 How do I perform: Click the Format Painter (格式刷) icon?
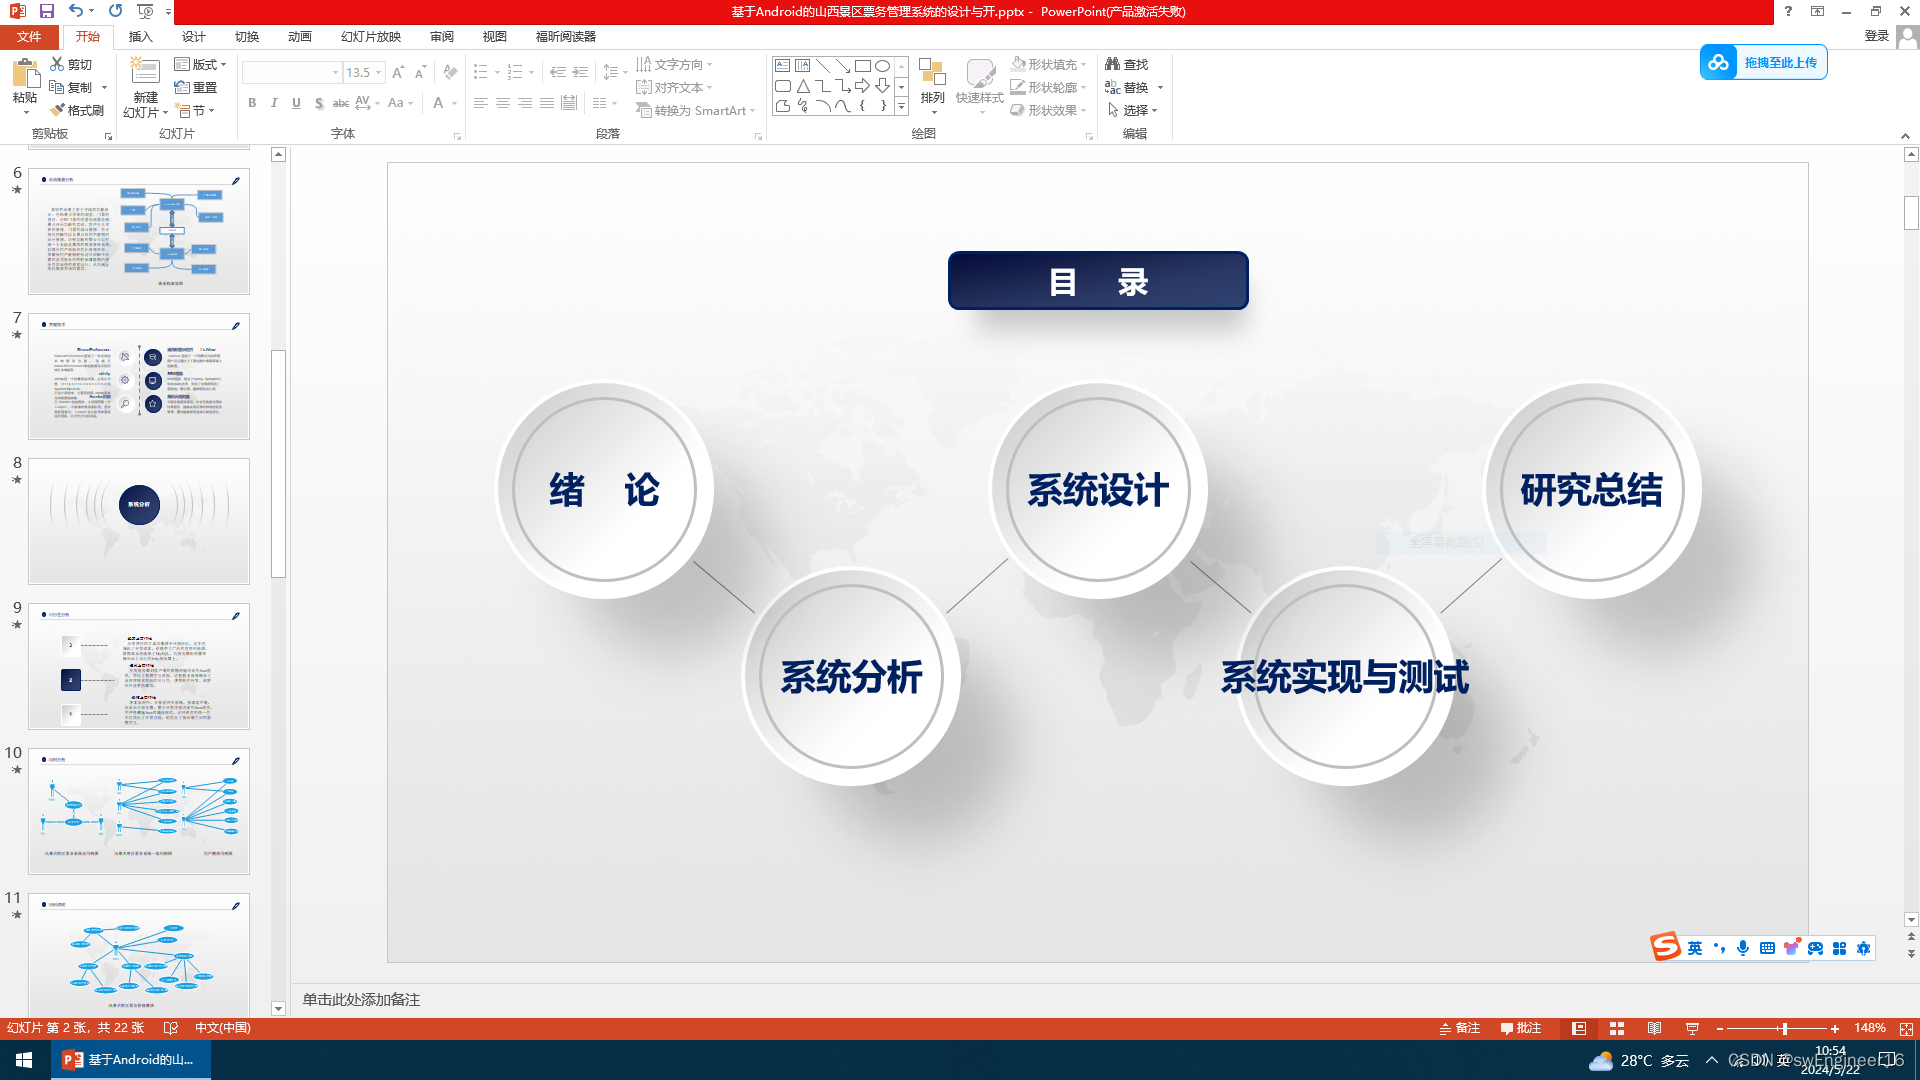click(x=59, y=110)
